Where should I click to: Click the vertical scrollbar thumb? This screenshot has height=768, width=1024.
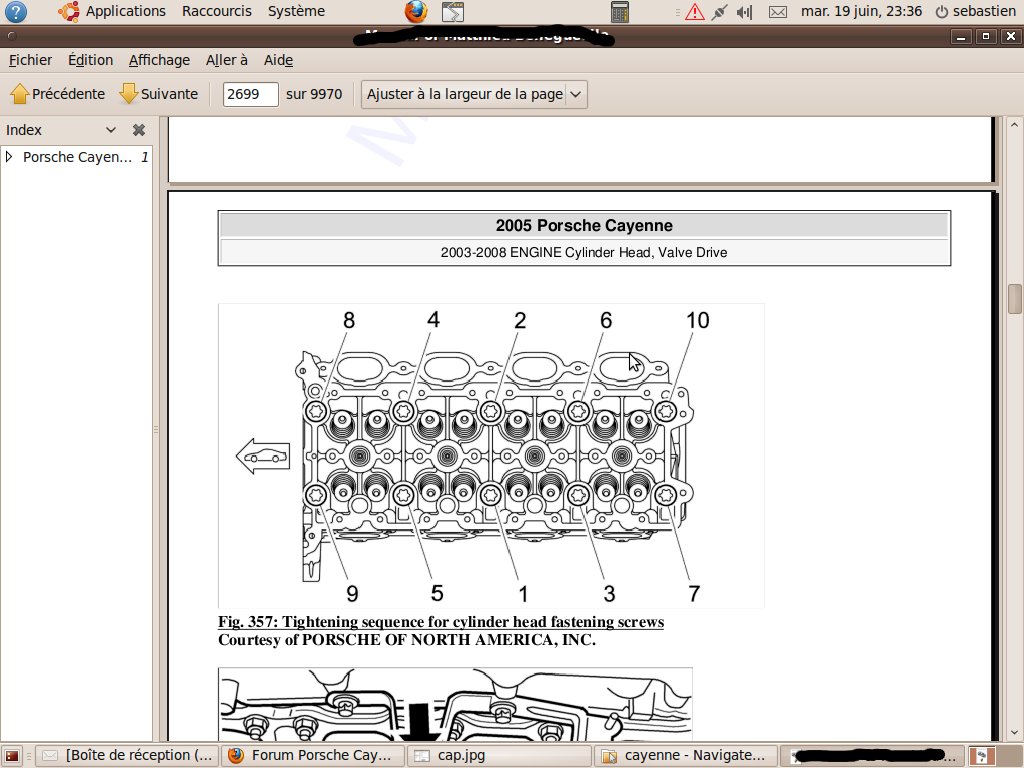[1014, 298]
